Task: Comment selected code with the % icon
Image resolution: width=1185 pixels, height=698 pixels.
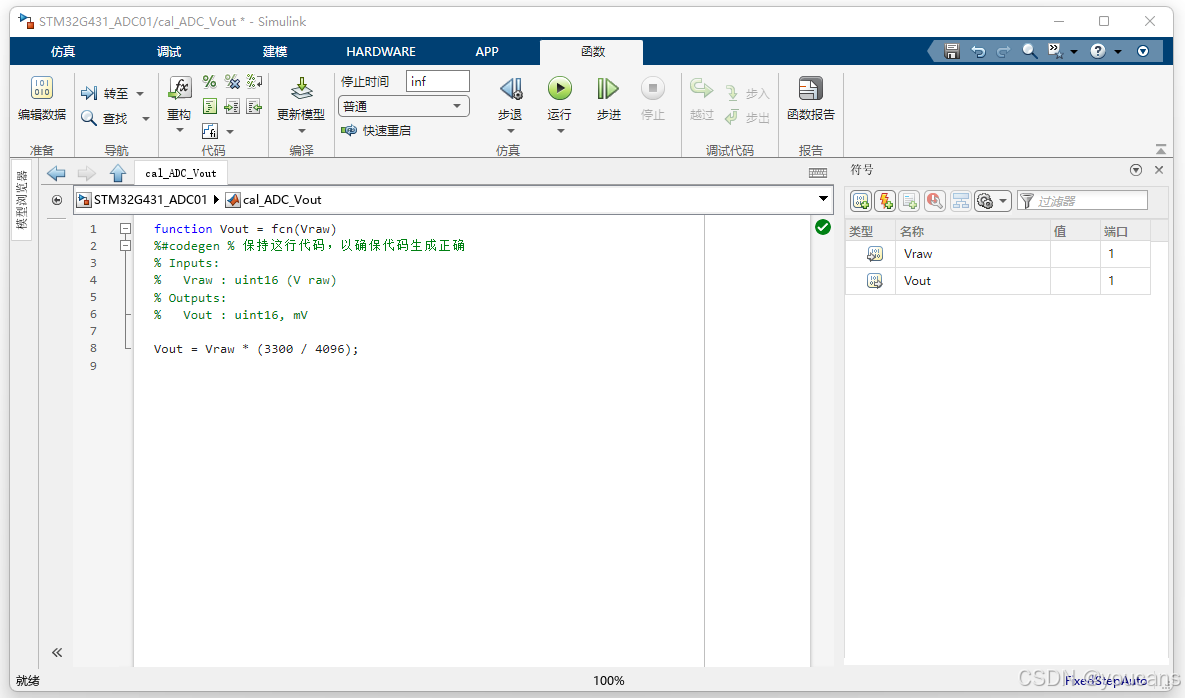Action: pos(209,82)
